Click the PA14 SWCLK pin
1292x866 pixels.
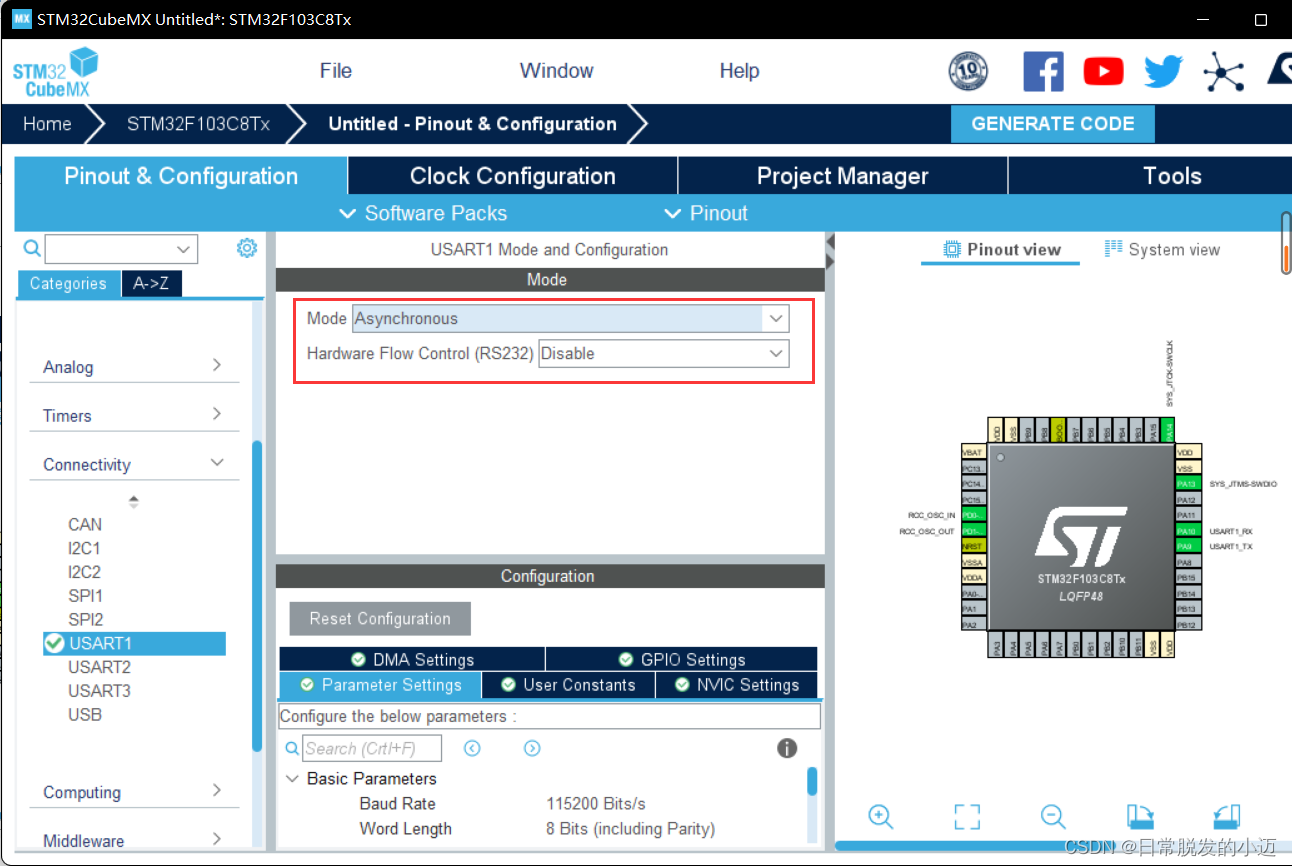pyautogui.click(x=1169, y=430)
